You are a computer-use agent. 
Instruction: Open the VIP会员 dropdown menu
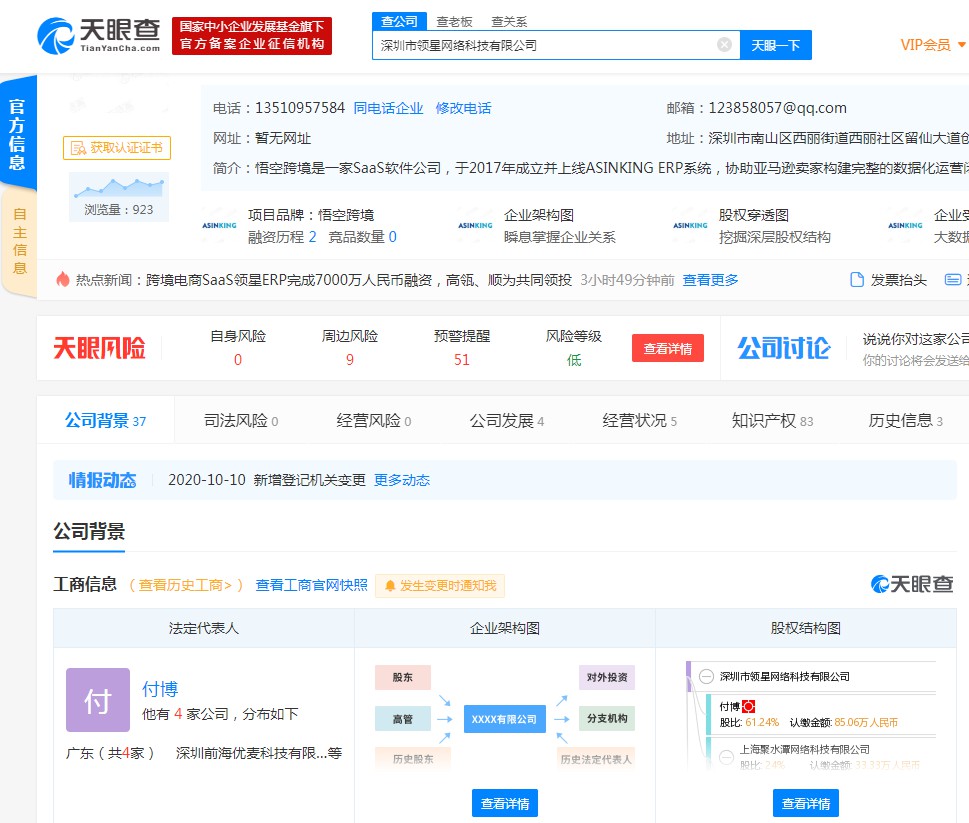tap(933, 45)
